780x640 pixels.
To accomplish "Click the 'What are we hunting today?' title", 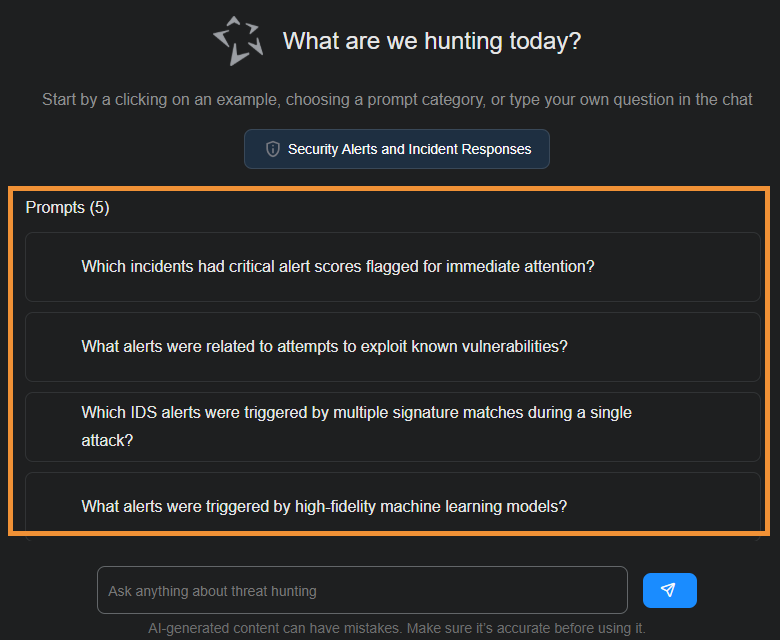I will click(x=432, y=41).
